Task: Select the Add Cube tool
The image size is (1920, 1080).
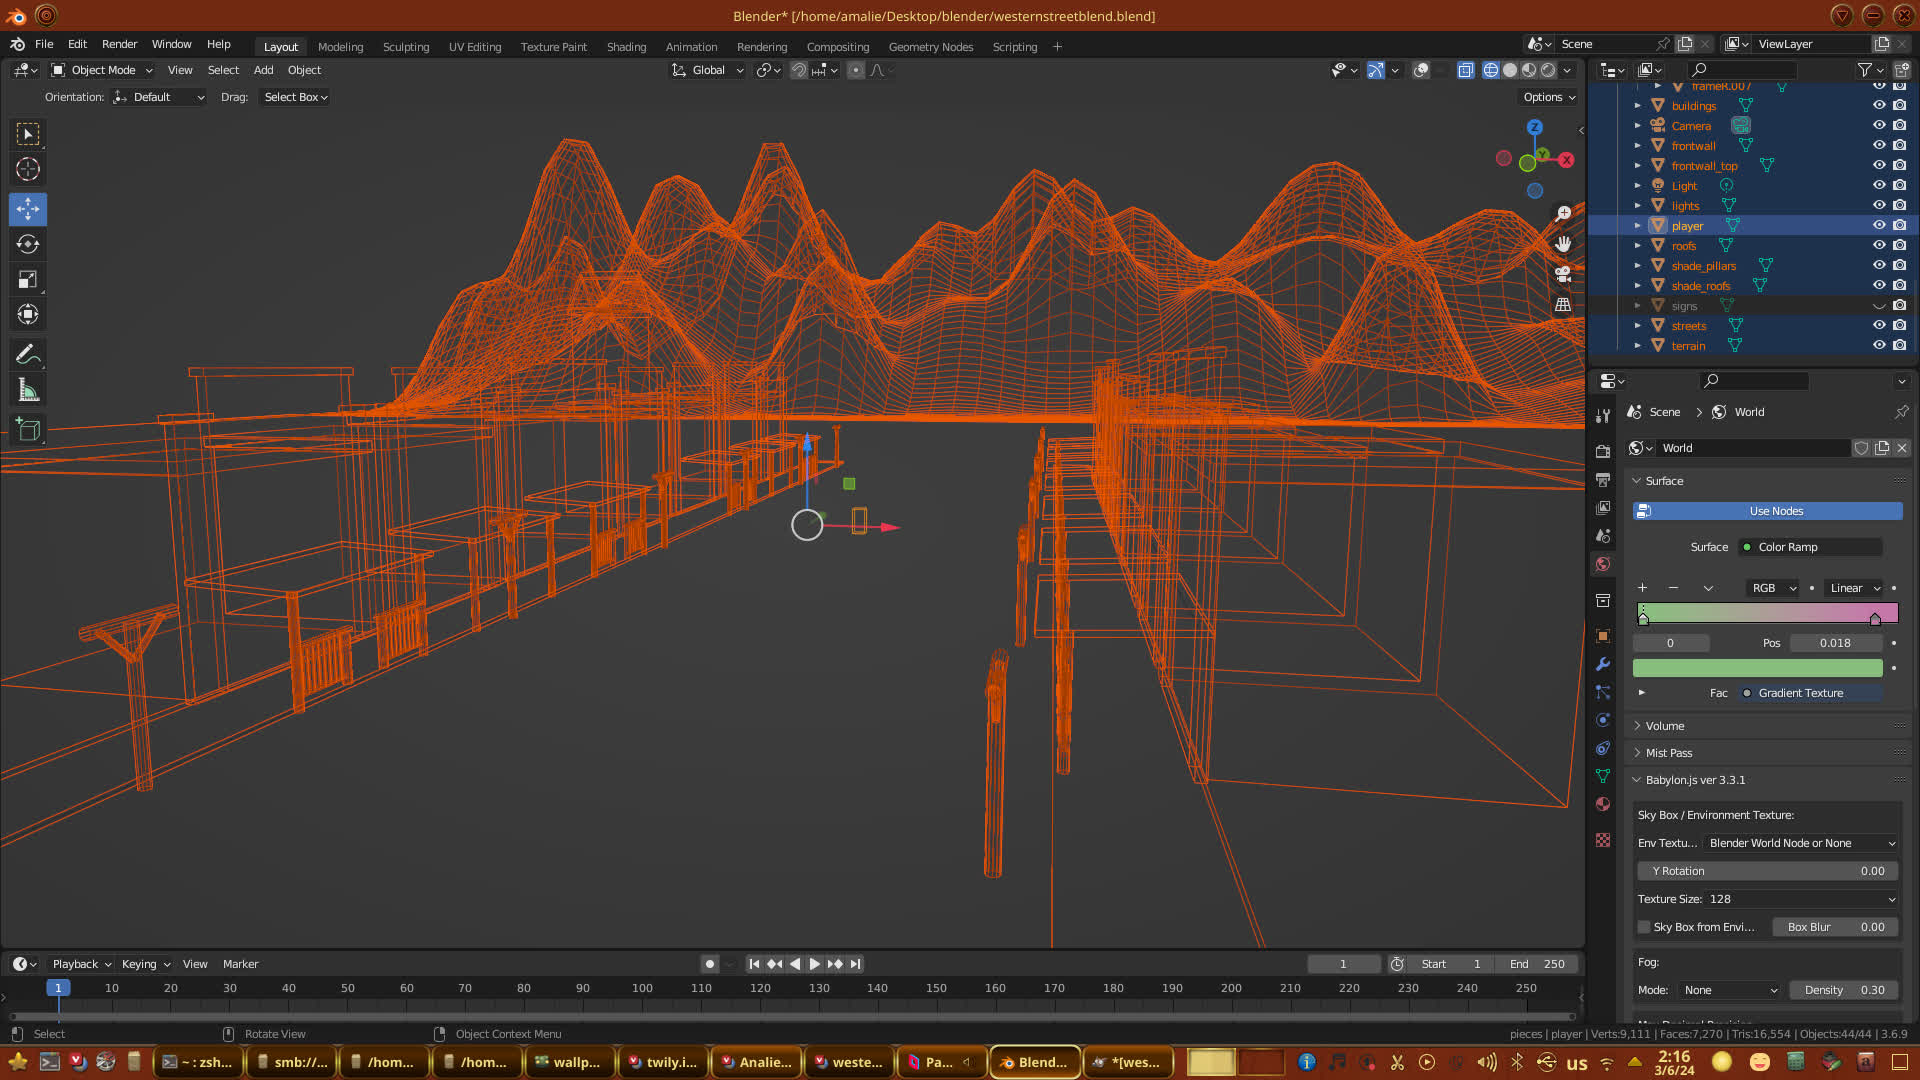Action: pos(28,430)
